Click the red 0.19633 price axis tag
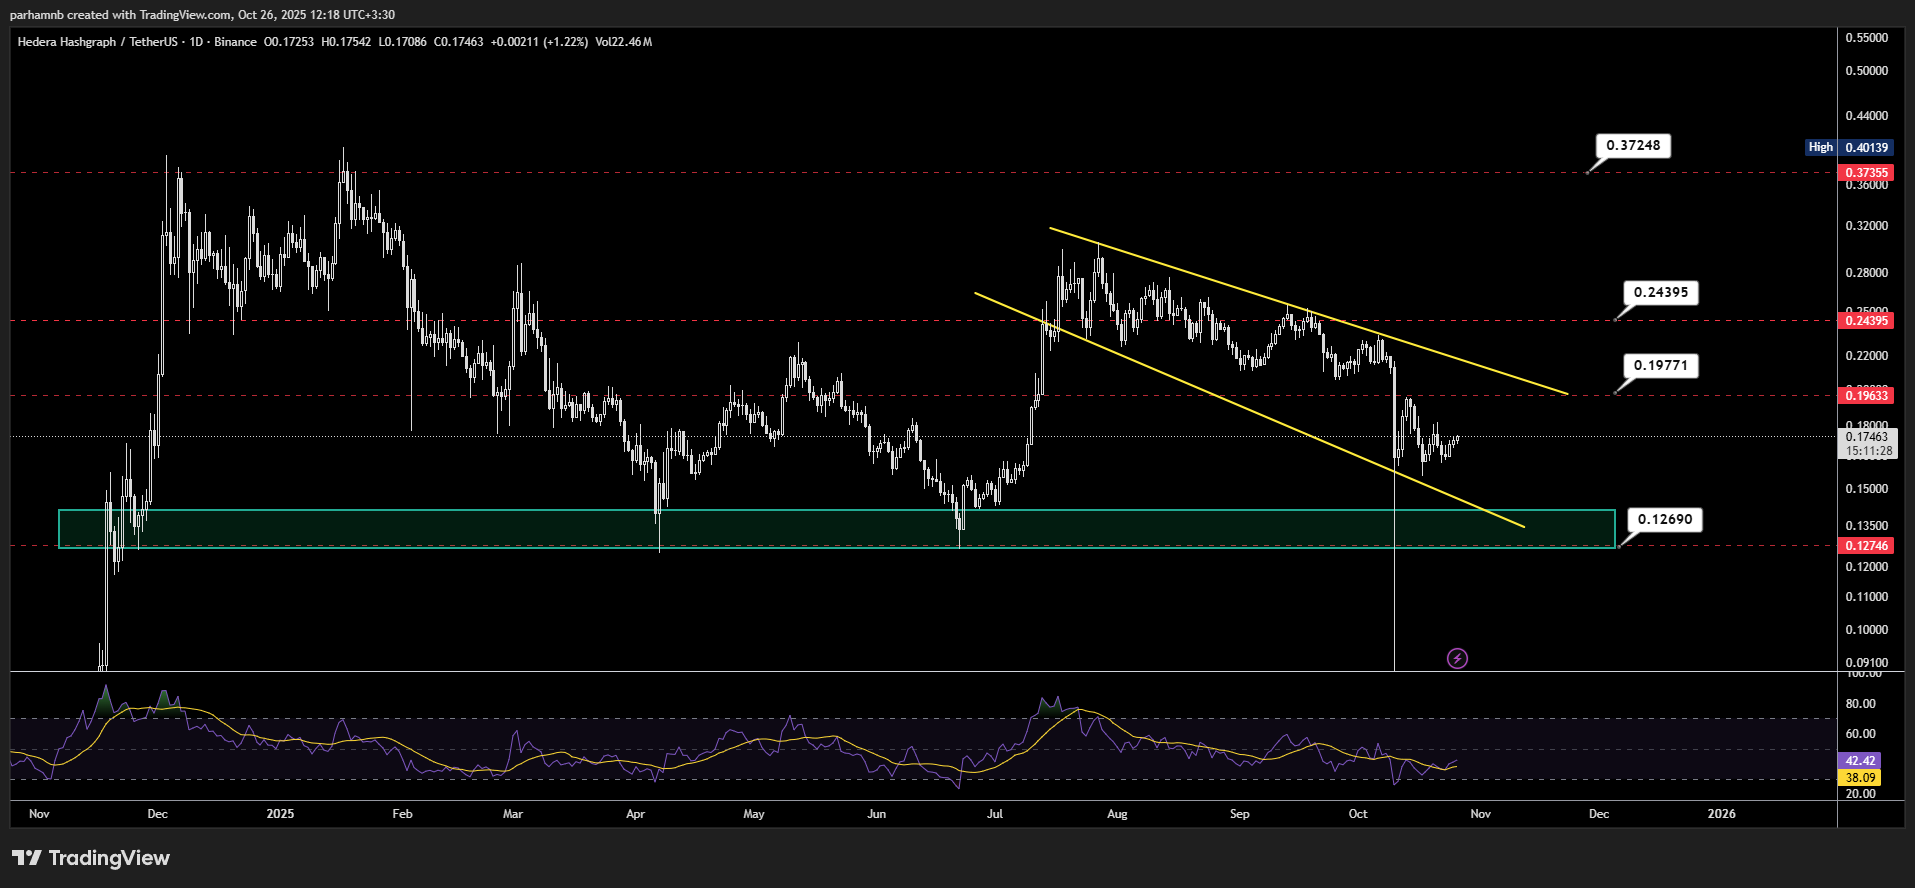Viewport: 1915px width, 888px height. click(1866, 396)
